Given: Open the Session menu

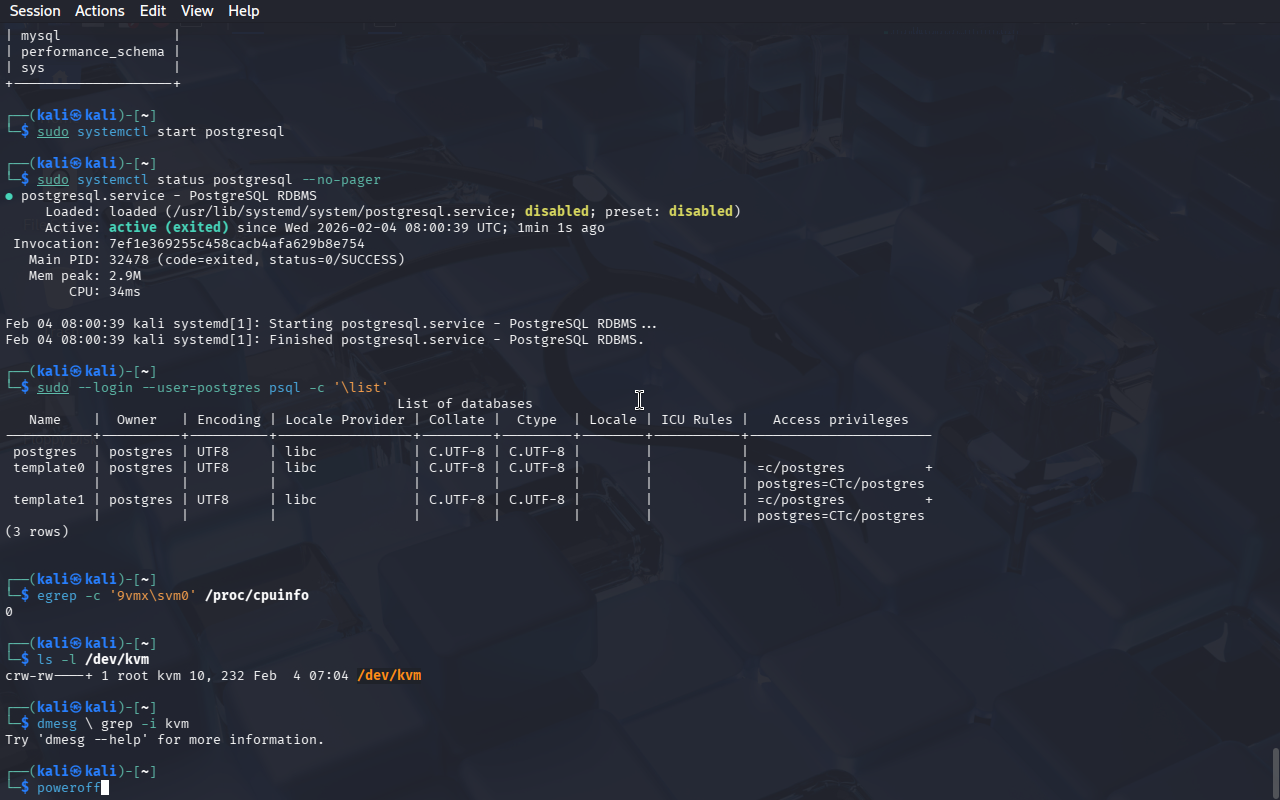Looking at the screenshot, I should click(35, 11).
